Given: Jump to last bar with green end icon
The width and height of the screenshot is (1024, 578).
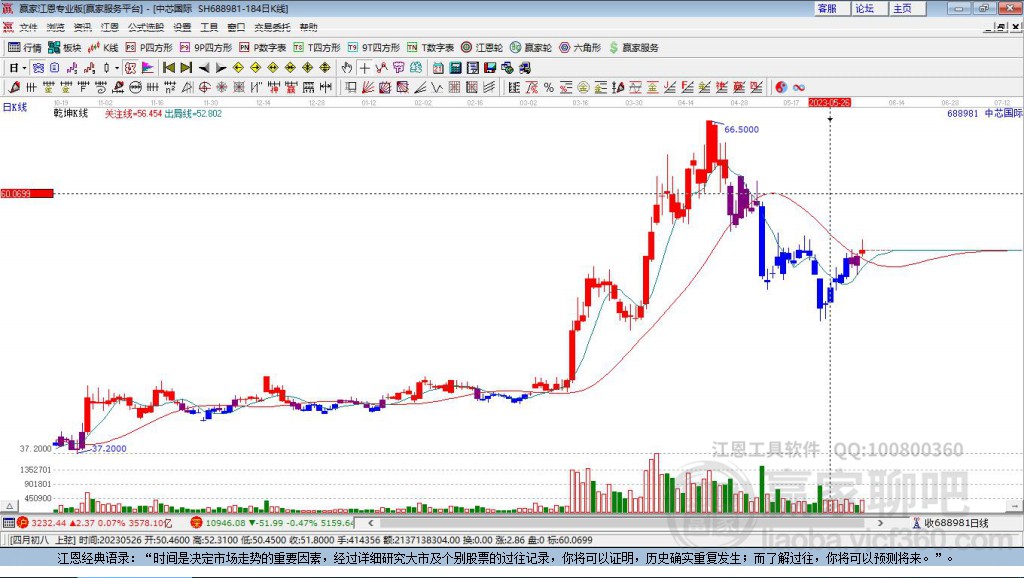Looking at the screenshot, I should pyautogui.click(x=186, y=68).
